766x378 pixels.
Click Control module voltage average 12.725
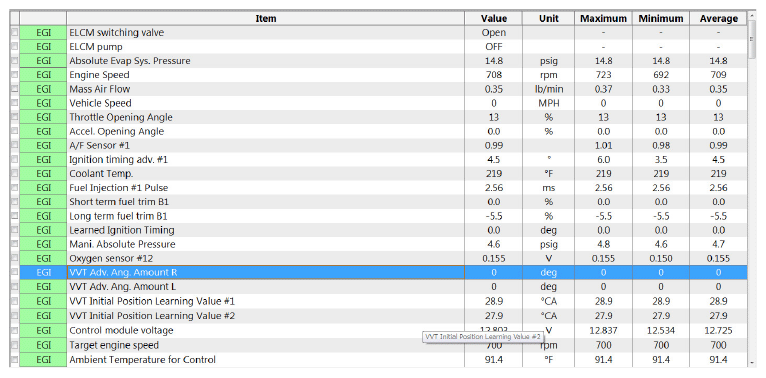tap(718, 331)
